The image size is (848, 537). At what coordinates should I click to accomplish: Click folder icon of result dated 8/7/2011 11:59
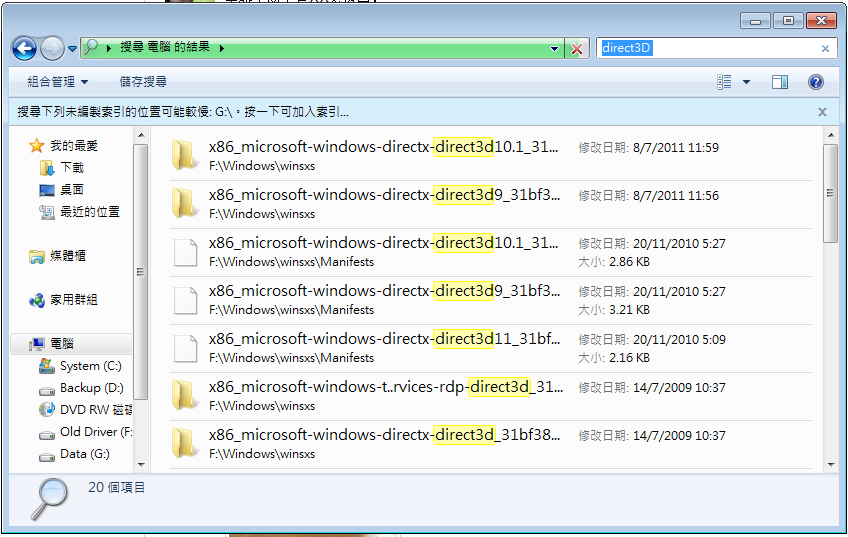point(184,156)
